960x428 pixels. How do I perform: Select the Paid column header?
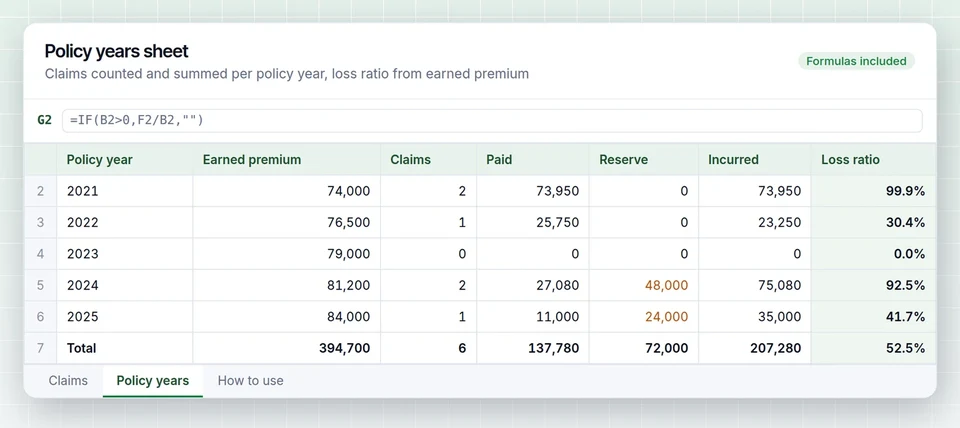click(x=533, y=160)
